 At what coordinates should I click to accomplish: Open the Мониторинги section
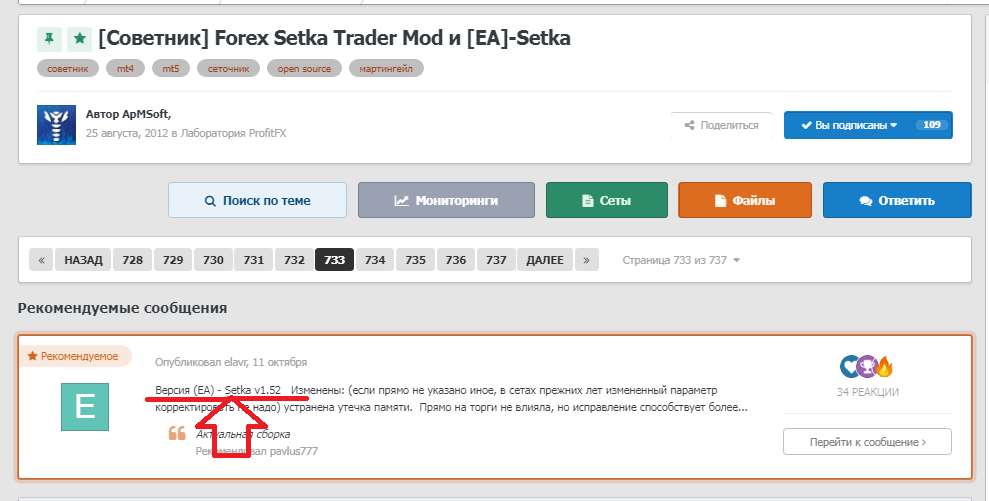447,201
